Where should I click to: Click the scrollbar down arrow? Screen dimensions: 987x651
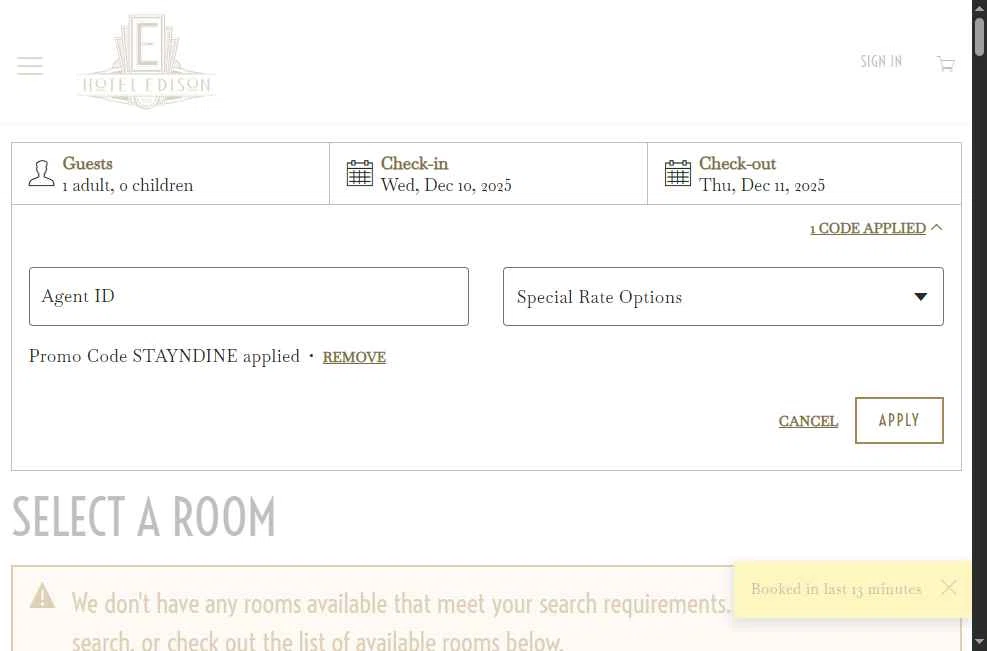[979, 643]
